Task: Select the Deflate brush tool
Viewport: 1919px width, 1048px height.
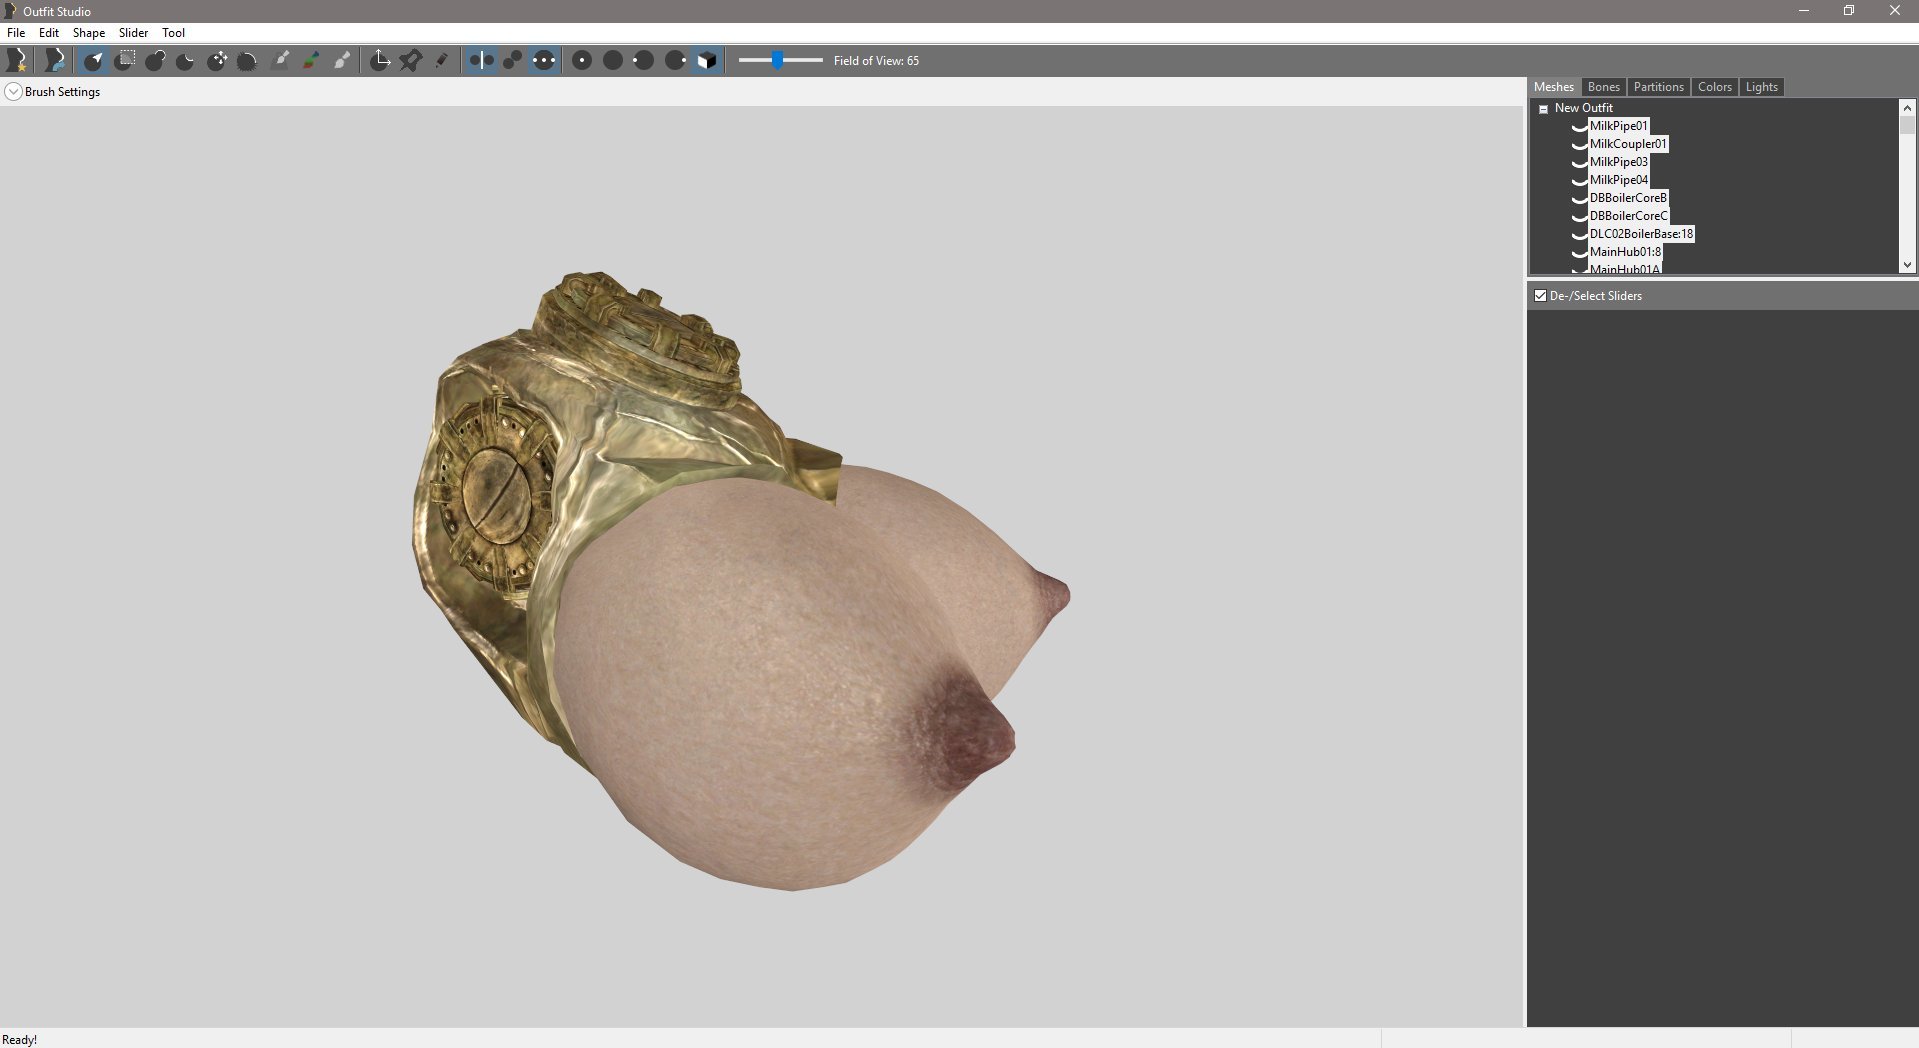Action: 186,60
